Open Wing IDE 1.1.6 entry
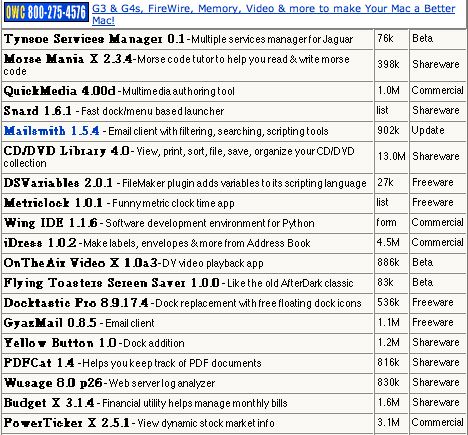The image size is (468, 435). click(51, 223)
